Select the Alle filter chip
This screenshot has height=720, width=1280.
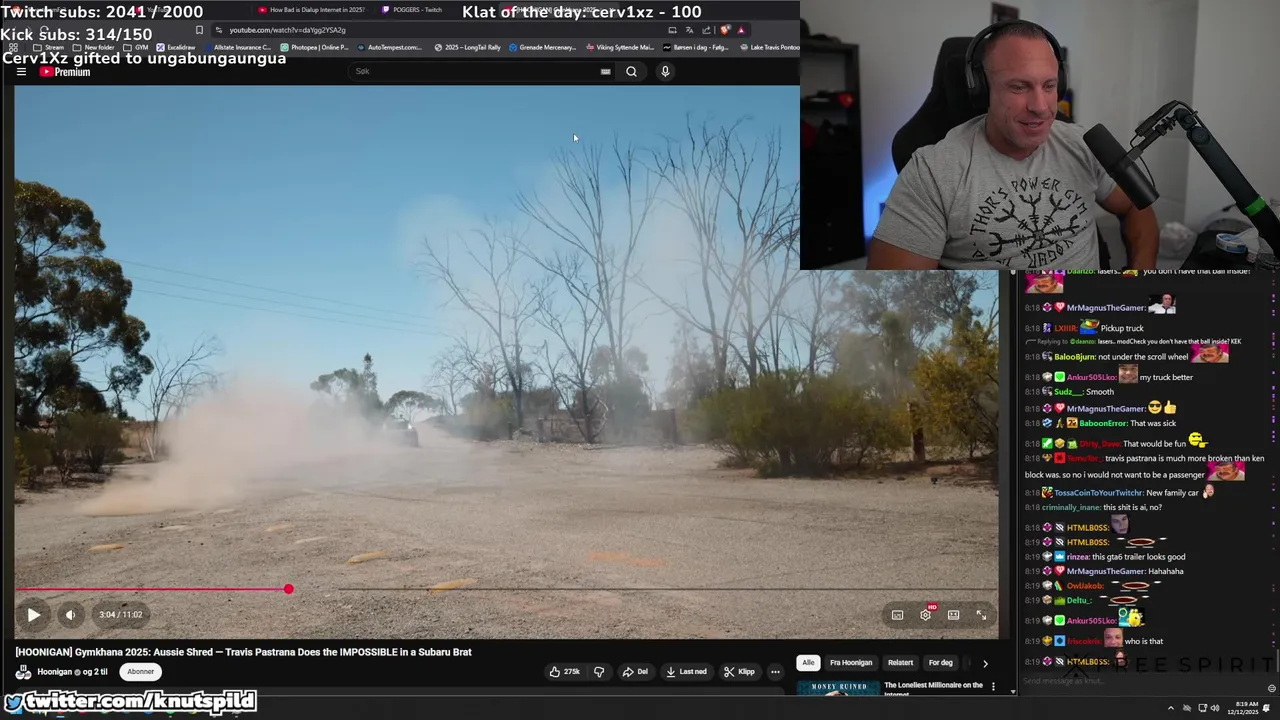click(808, 662)
